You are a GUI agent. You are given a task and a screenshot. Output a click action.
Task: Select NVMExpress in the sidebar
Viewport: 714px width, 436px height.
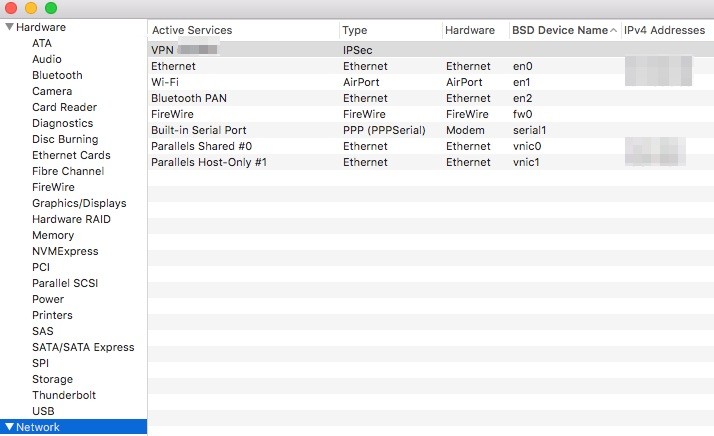65,251
